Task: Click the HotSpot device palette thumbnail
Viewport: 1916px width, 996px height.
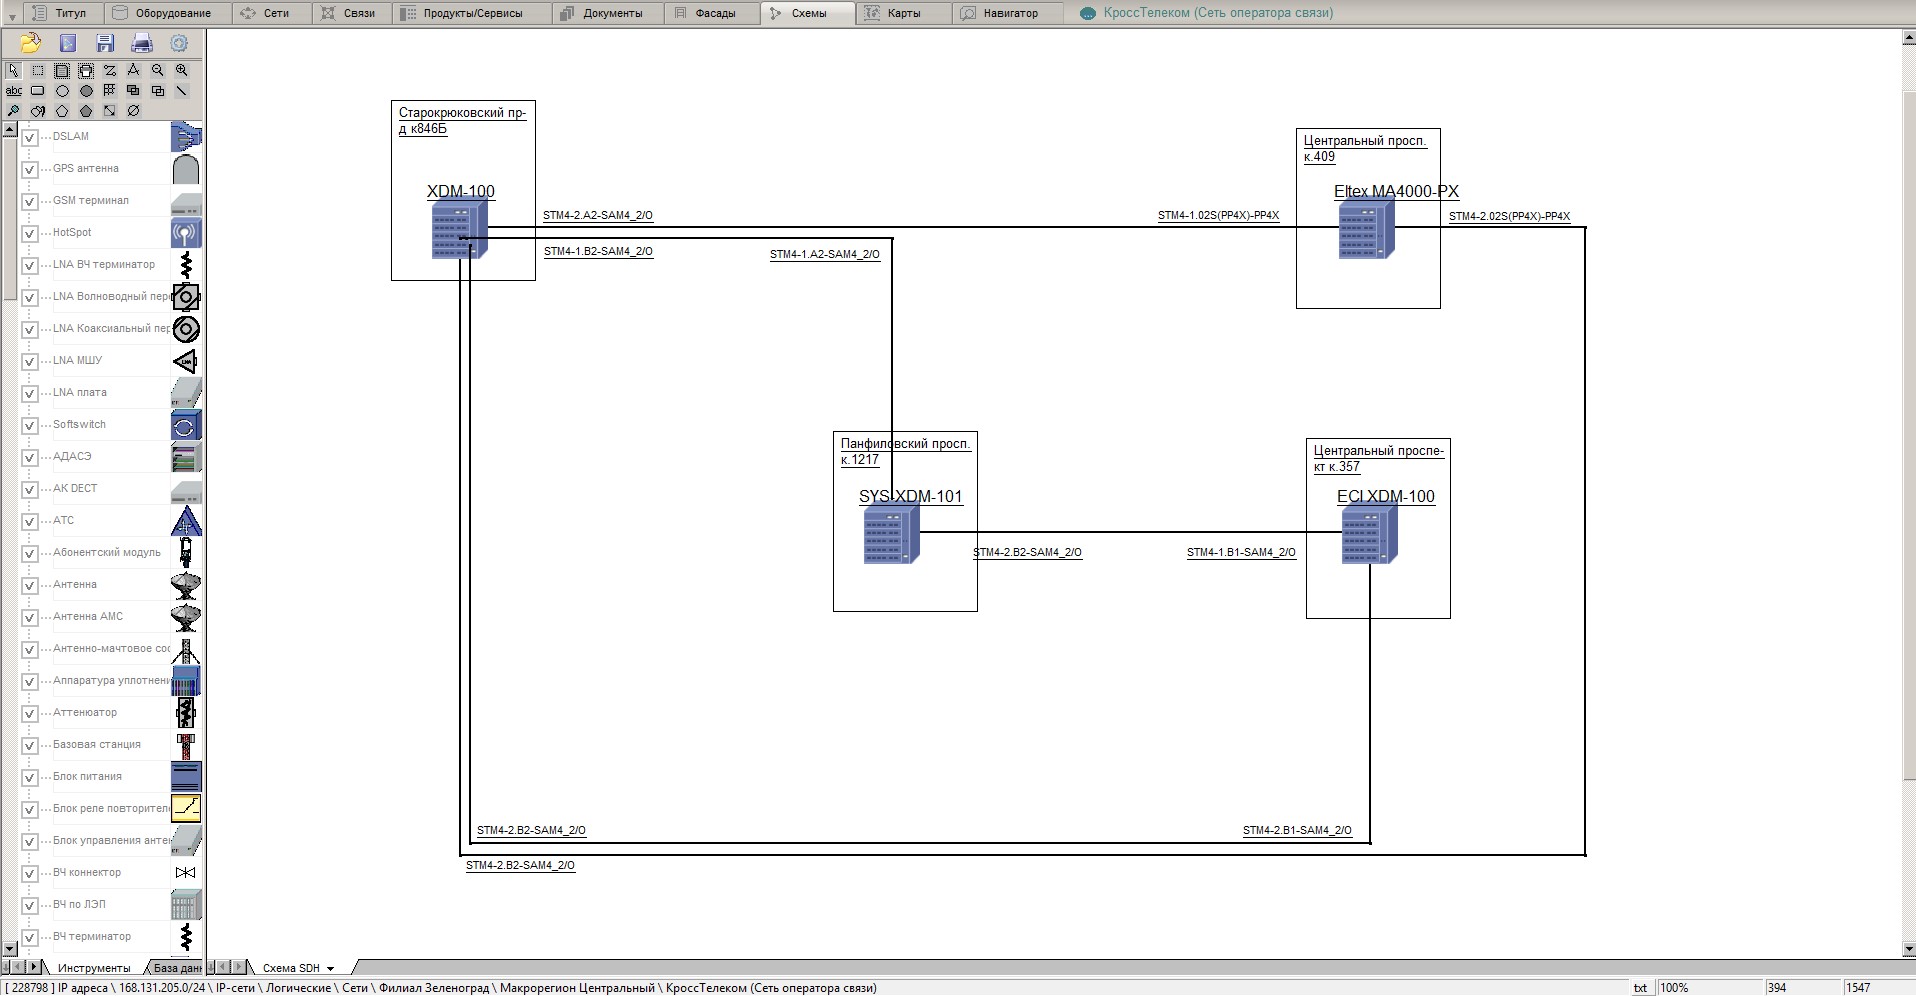Action: [x=186, y=234]
